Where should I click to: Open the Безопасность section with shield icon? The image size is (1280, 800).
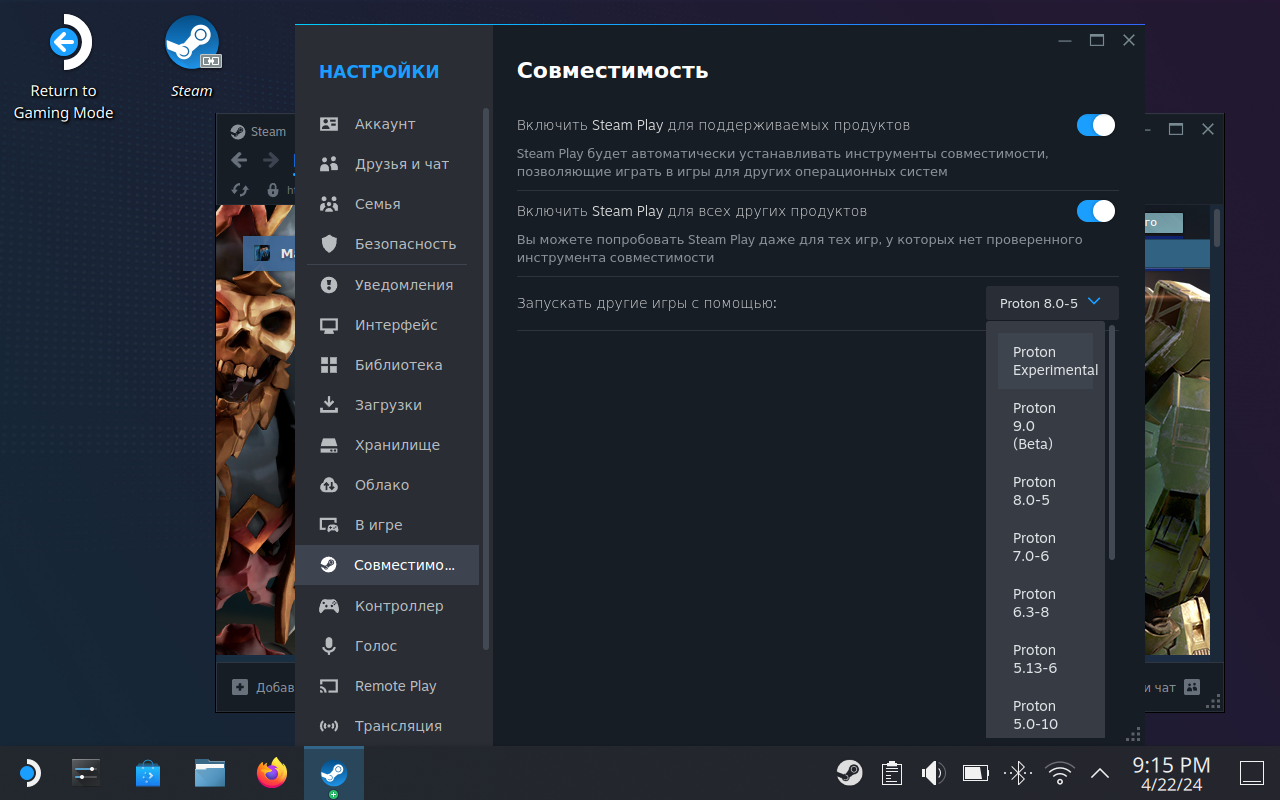(x=387, y=244)
